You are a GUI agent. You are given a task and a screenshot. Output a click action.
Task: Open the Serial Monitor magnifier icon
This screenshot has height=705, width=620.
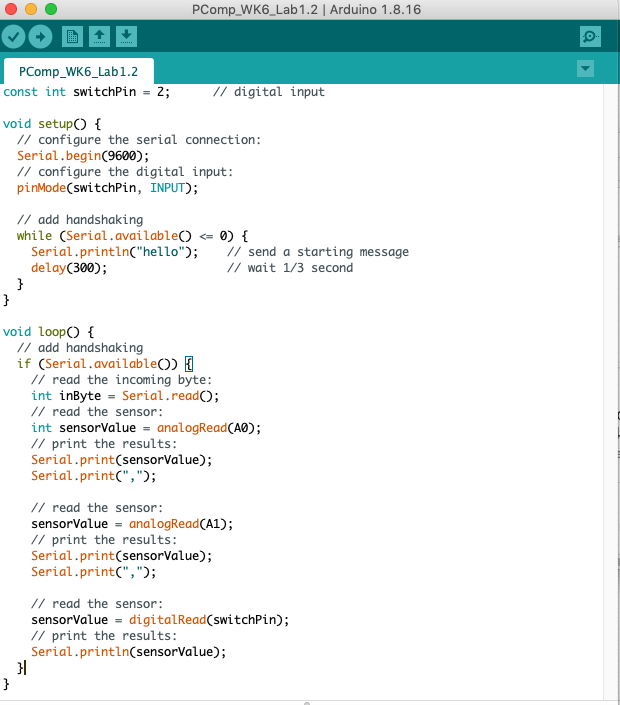pyautogui.click(x=590, y=36)
